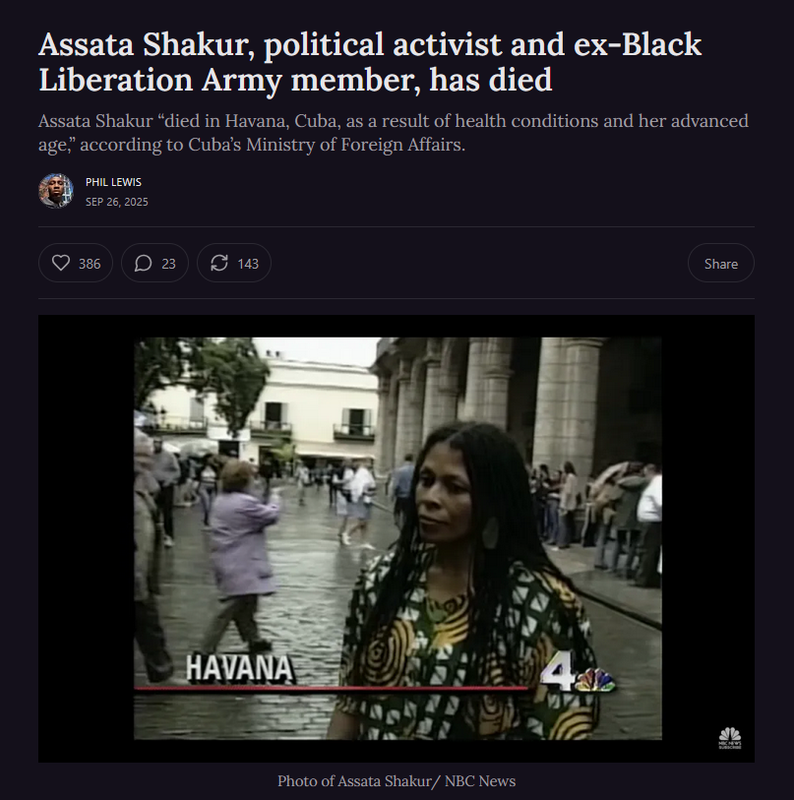Click the subtitle about Cuba's Ministry of Foreign Affairs
Screen dimensions: 794x800
pyautogui.click(x=393, y=133)
